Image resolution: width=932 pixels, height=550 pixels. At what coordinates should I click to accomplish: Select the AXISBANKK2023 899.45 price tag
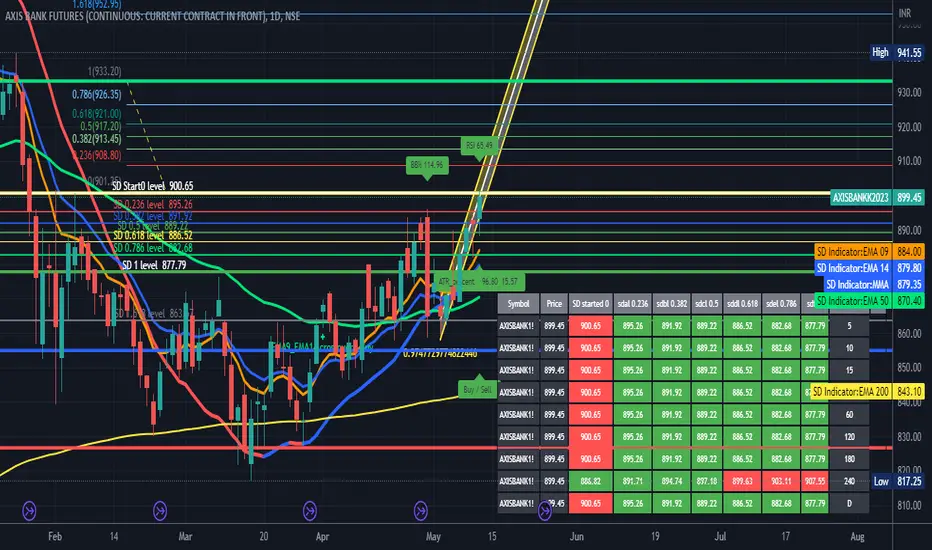pos(877,198)
